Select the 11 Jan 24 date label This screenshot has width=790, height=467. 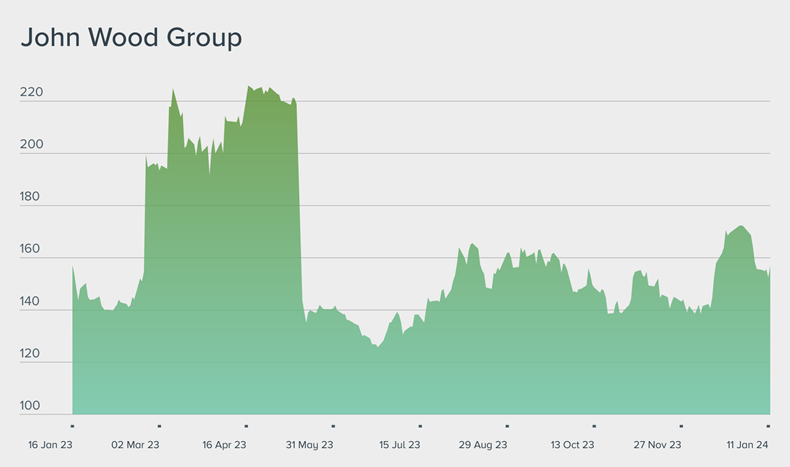tap(747, 444)
